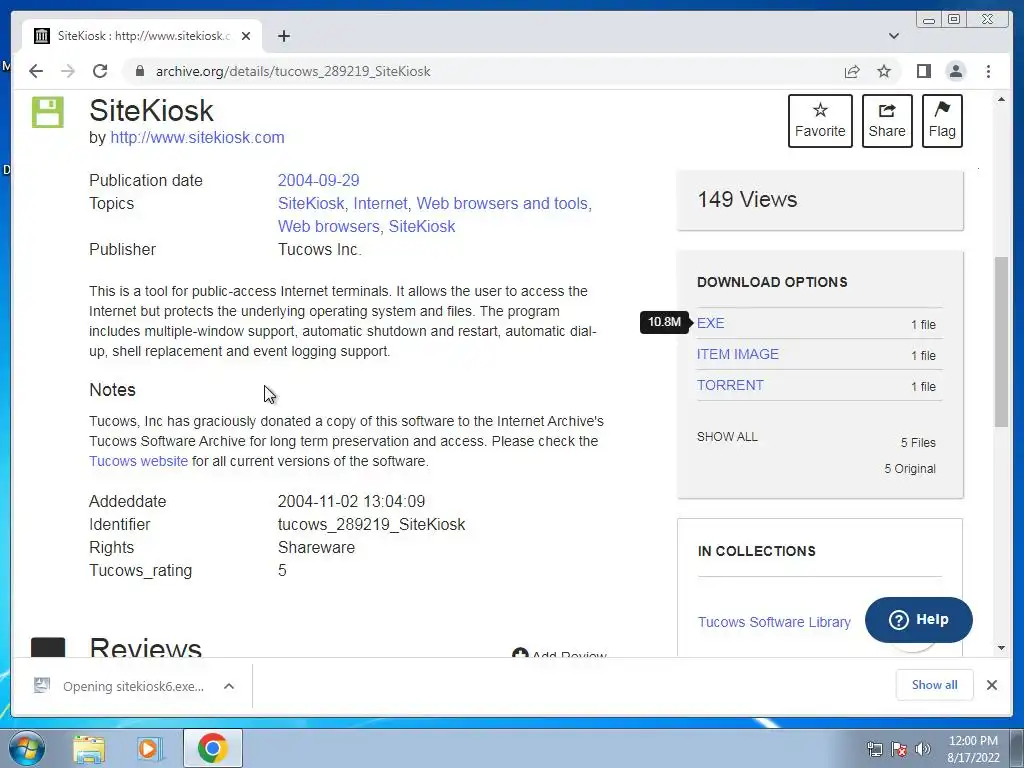Click the 5 Files text
The image size is (1024, 768).
pos(918,443)
